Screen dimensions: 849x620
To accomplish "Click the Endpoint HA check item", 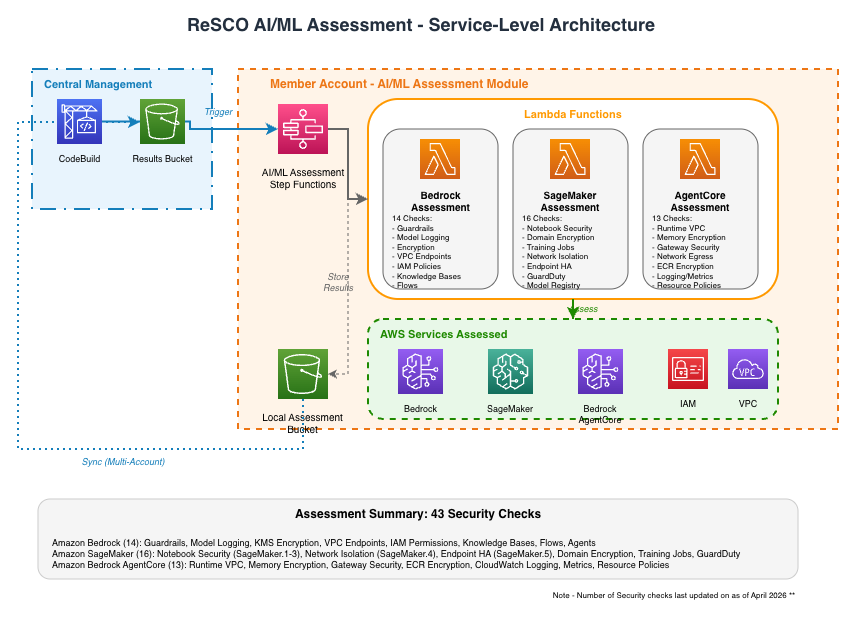I will pos(549,266).
